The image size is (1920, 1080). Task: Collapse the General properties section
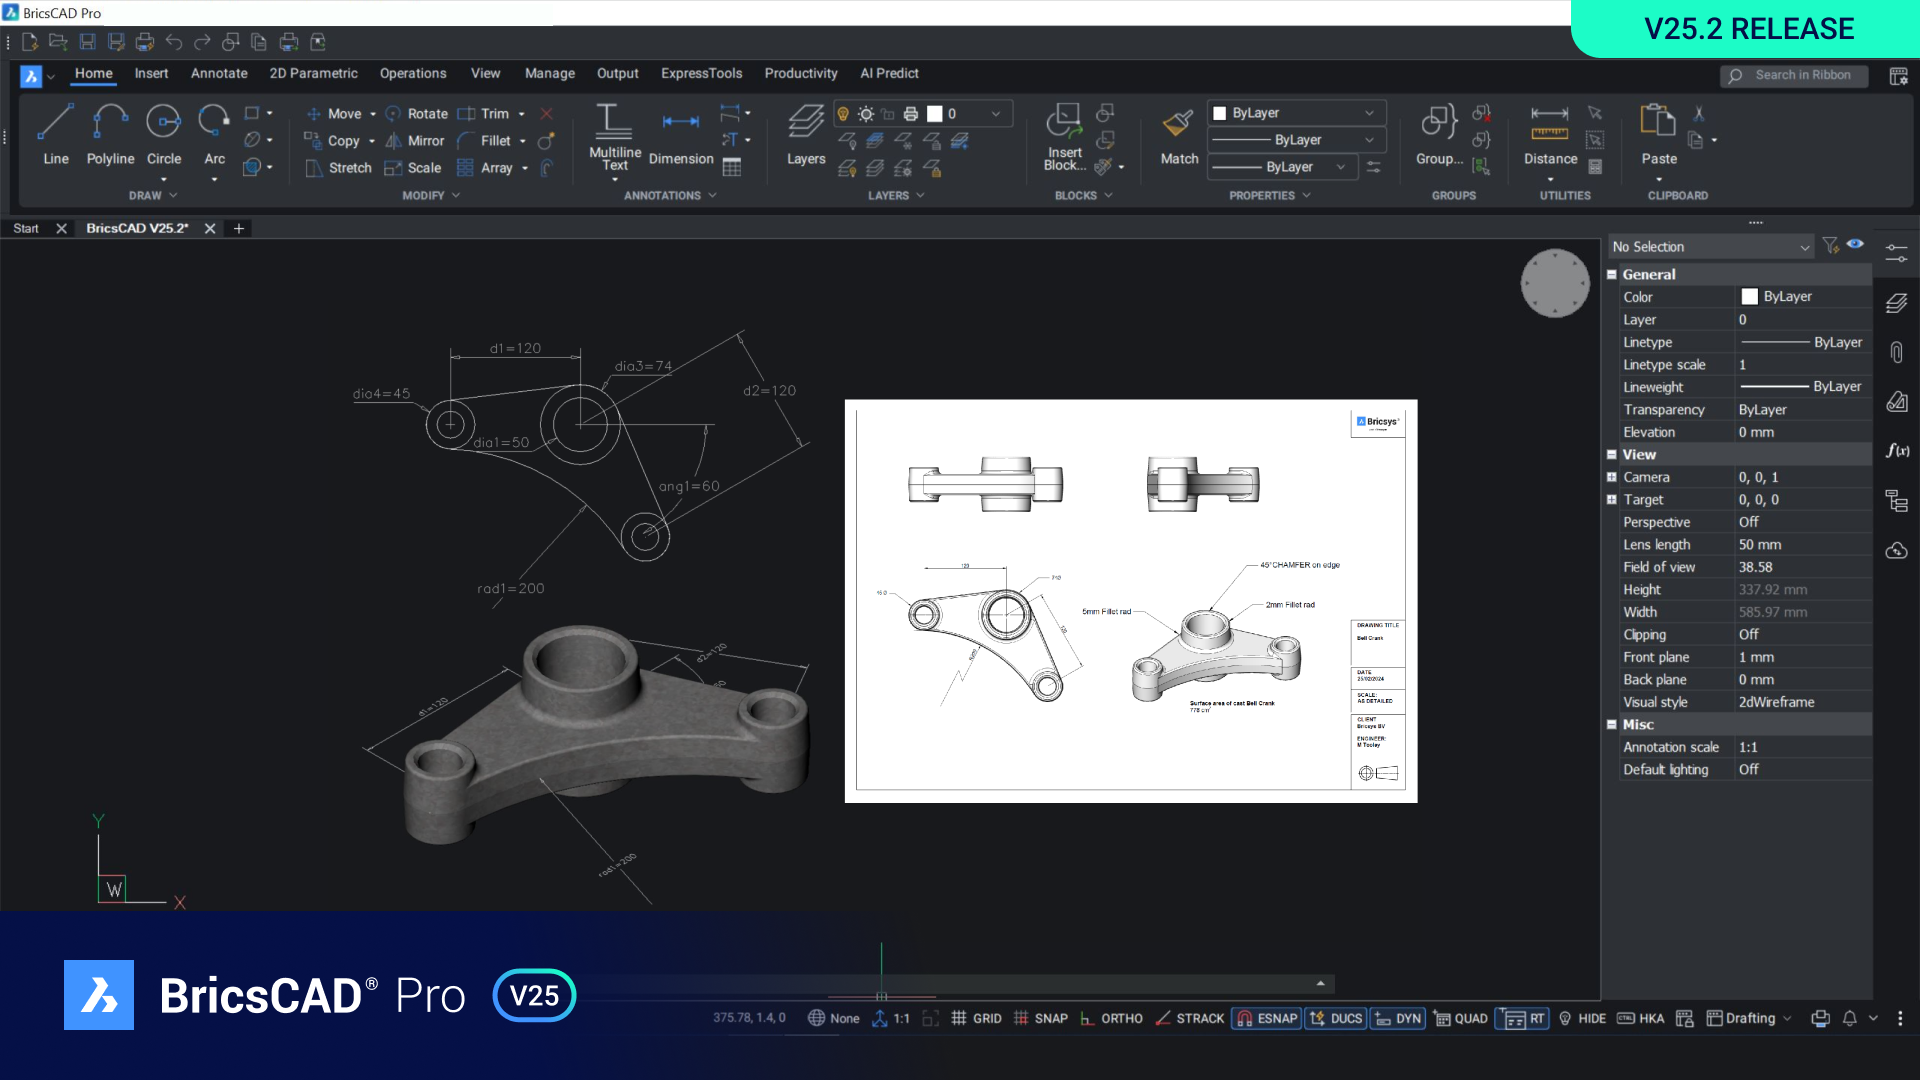[x=1612, y=274]
